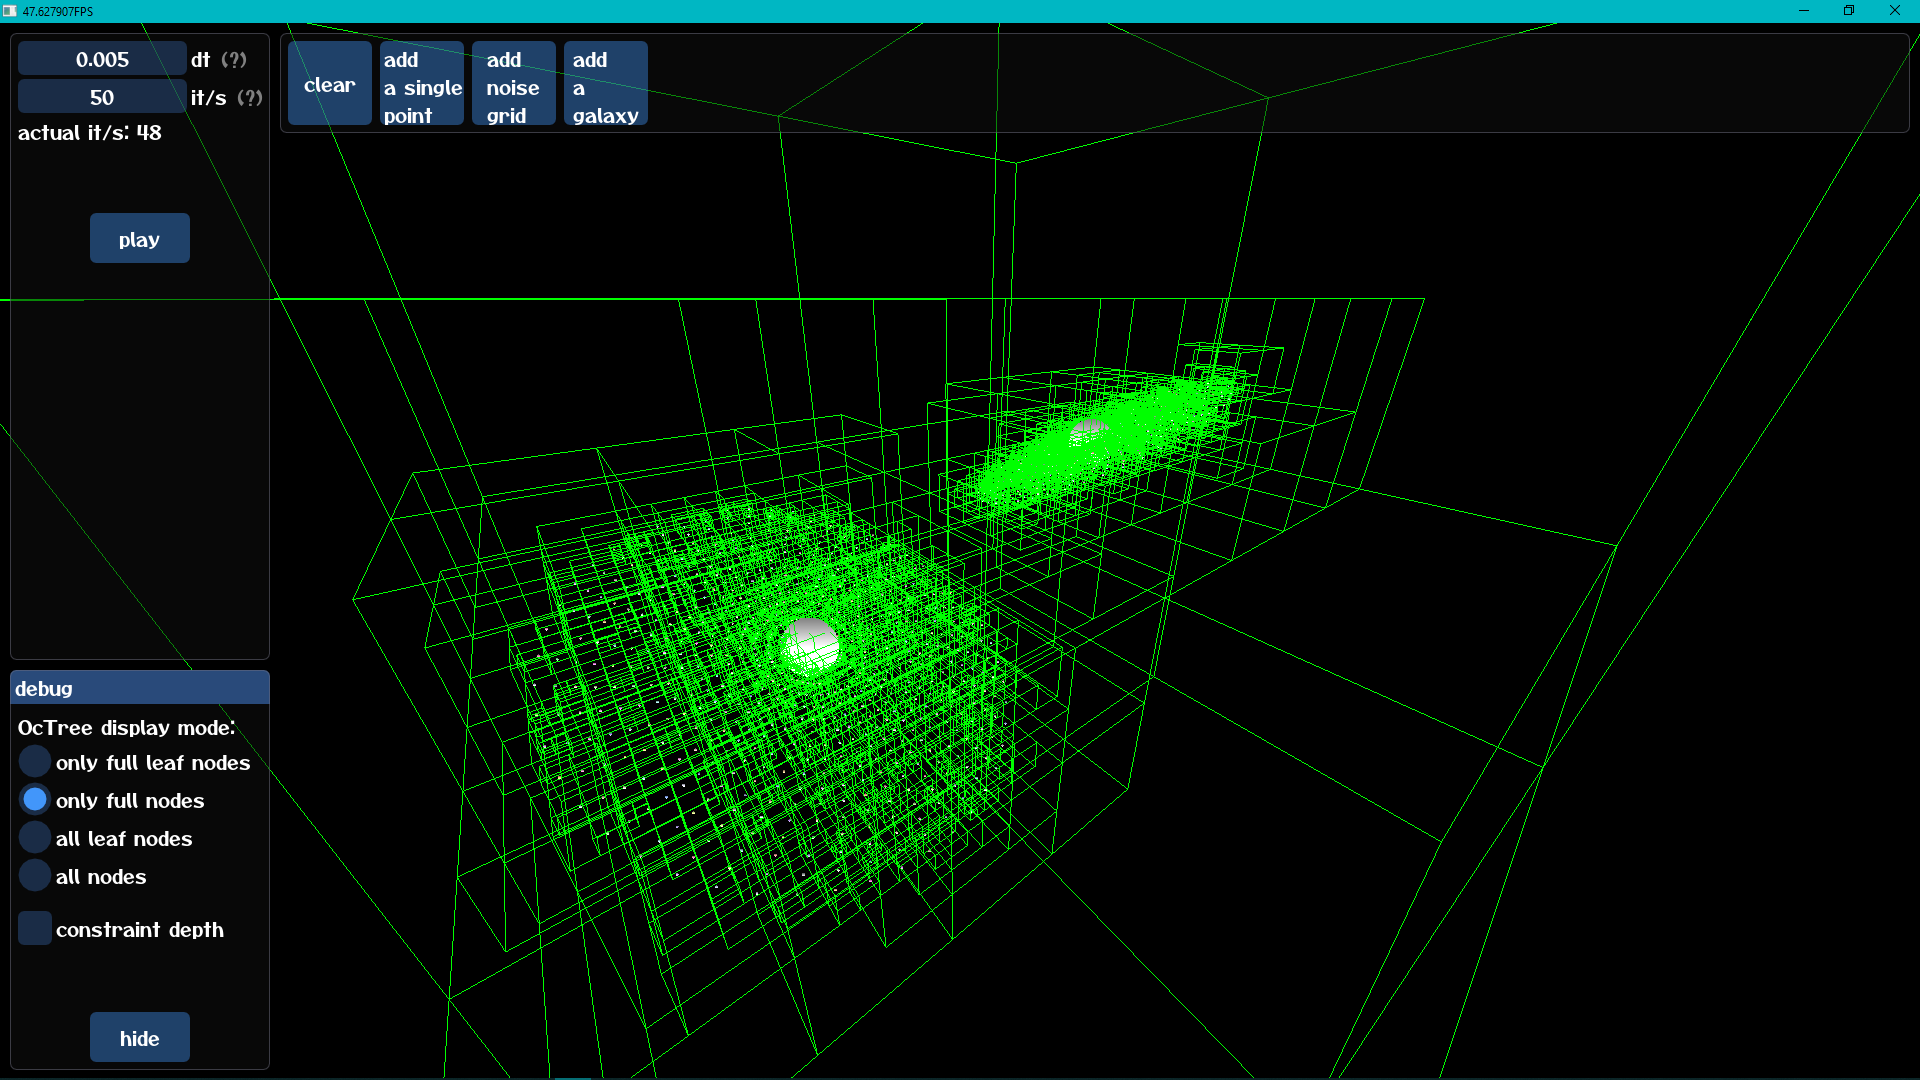This screenshot has height=1080, width=1920.
Task: Add a single point
Action: (422, 84)
